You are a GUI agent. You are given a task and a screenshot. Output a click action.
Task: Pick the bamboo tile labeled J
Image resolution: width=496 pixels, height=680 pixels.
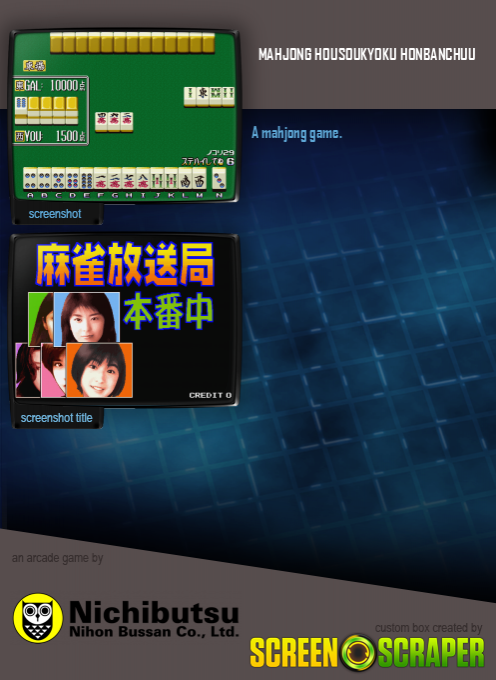pos(157,178)
